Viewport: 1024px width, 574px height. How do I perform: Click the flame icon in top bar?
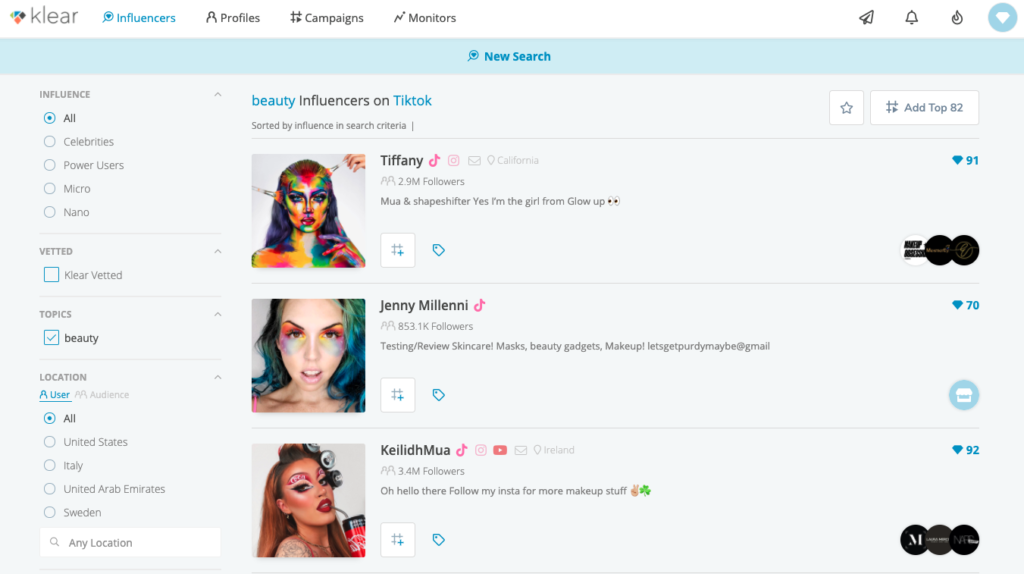956,18
